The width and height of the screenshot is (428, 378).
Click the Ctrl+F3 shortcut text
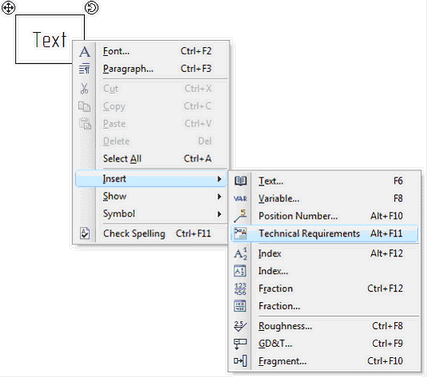tap(196, 69)
